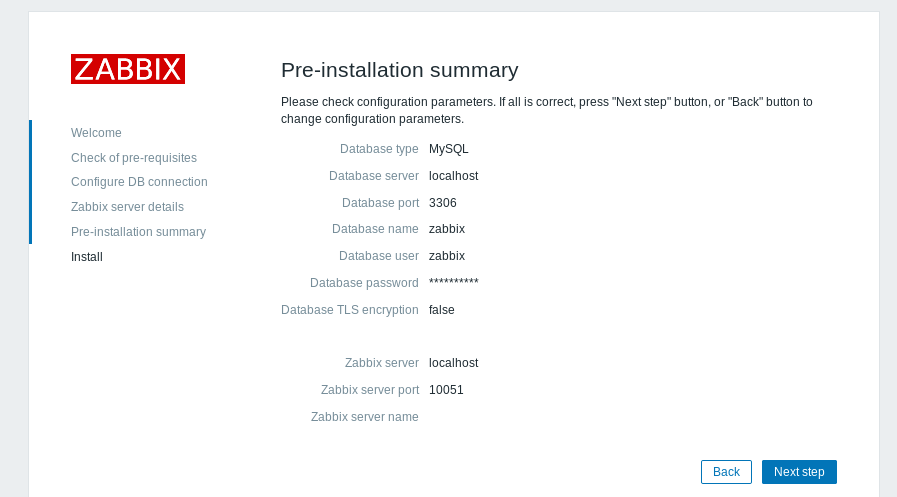Viewport: 897px width, 497px height.
Task: Click the Back button
Action: pos(726,472)
